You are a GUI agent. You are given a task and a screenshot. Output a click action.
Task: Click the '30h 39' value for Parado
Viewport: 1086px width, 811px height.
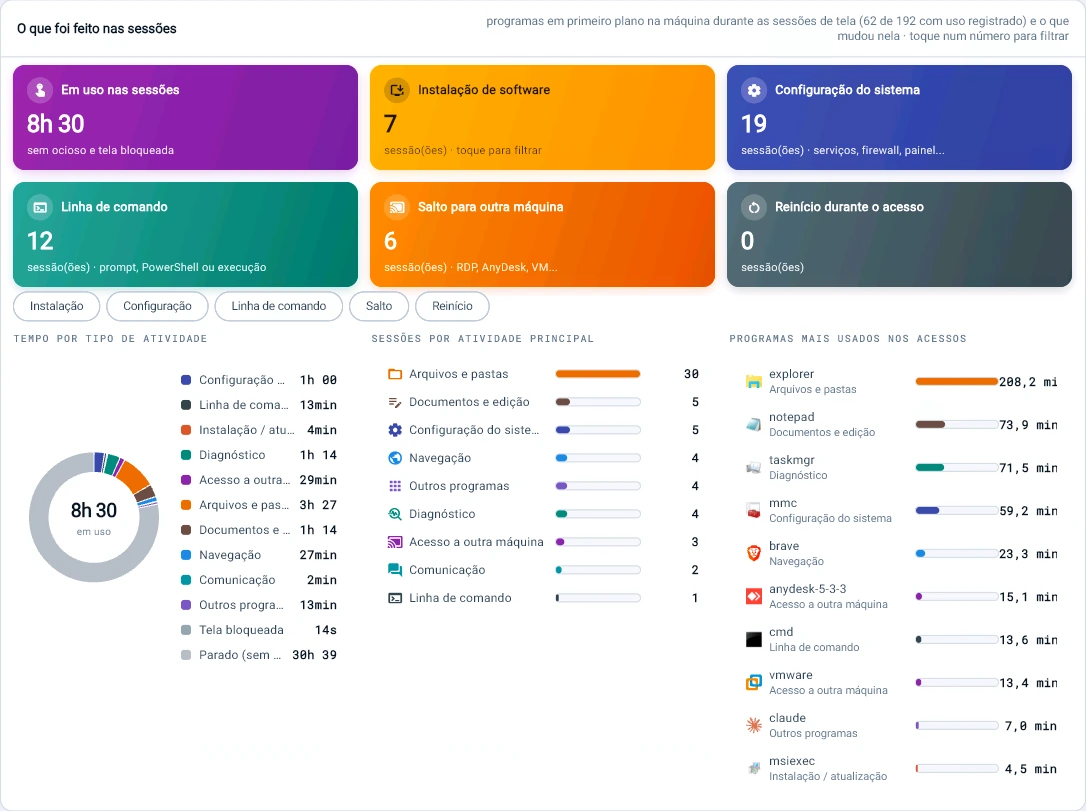[x=314, y=654]
